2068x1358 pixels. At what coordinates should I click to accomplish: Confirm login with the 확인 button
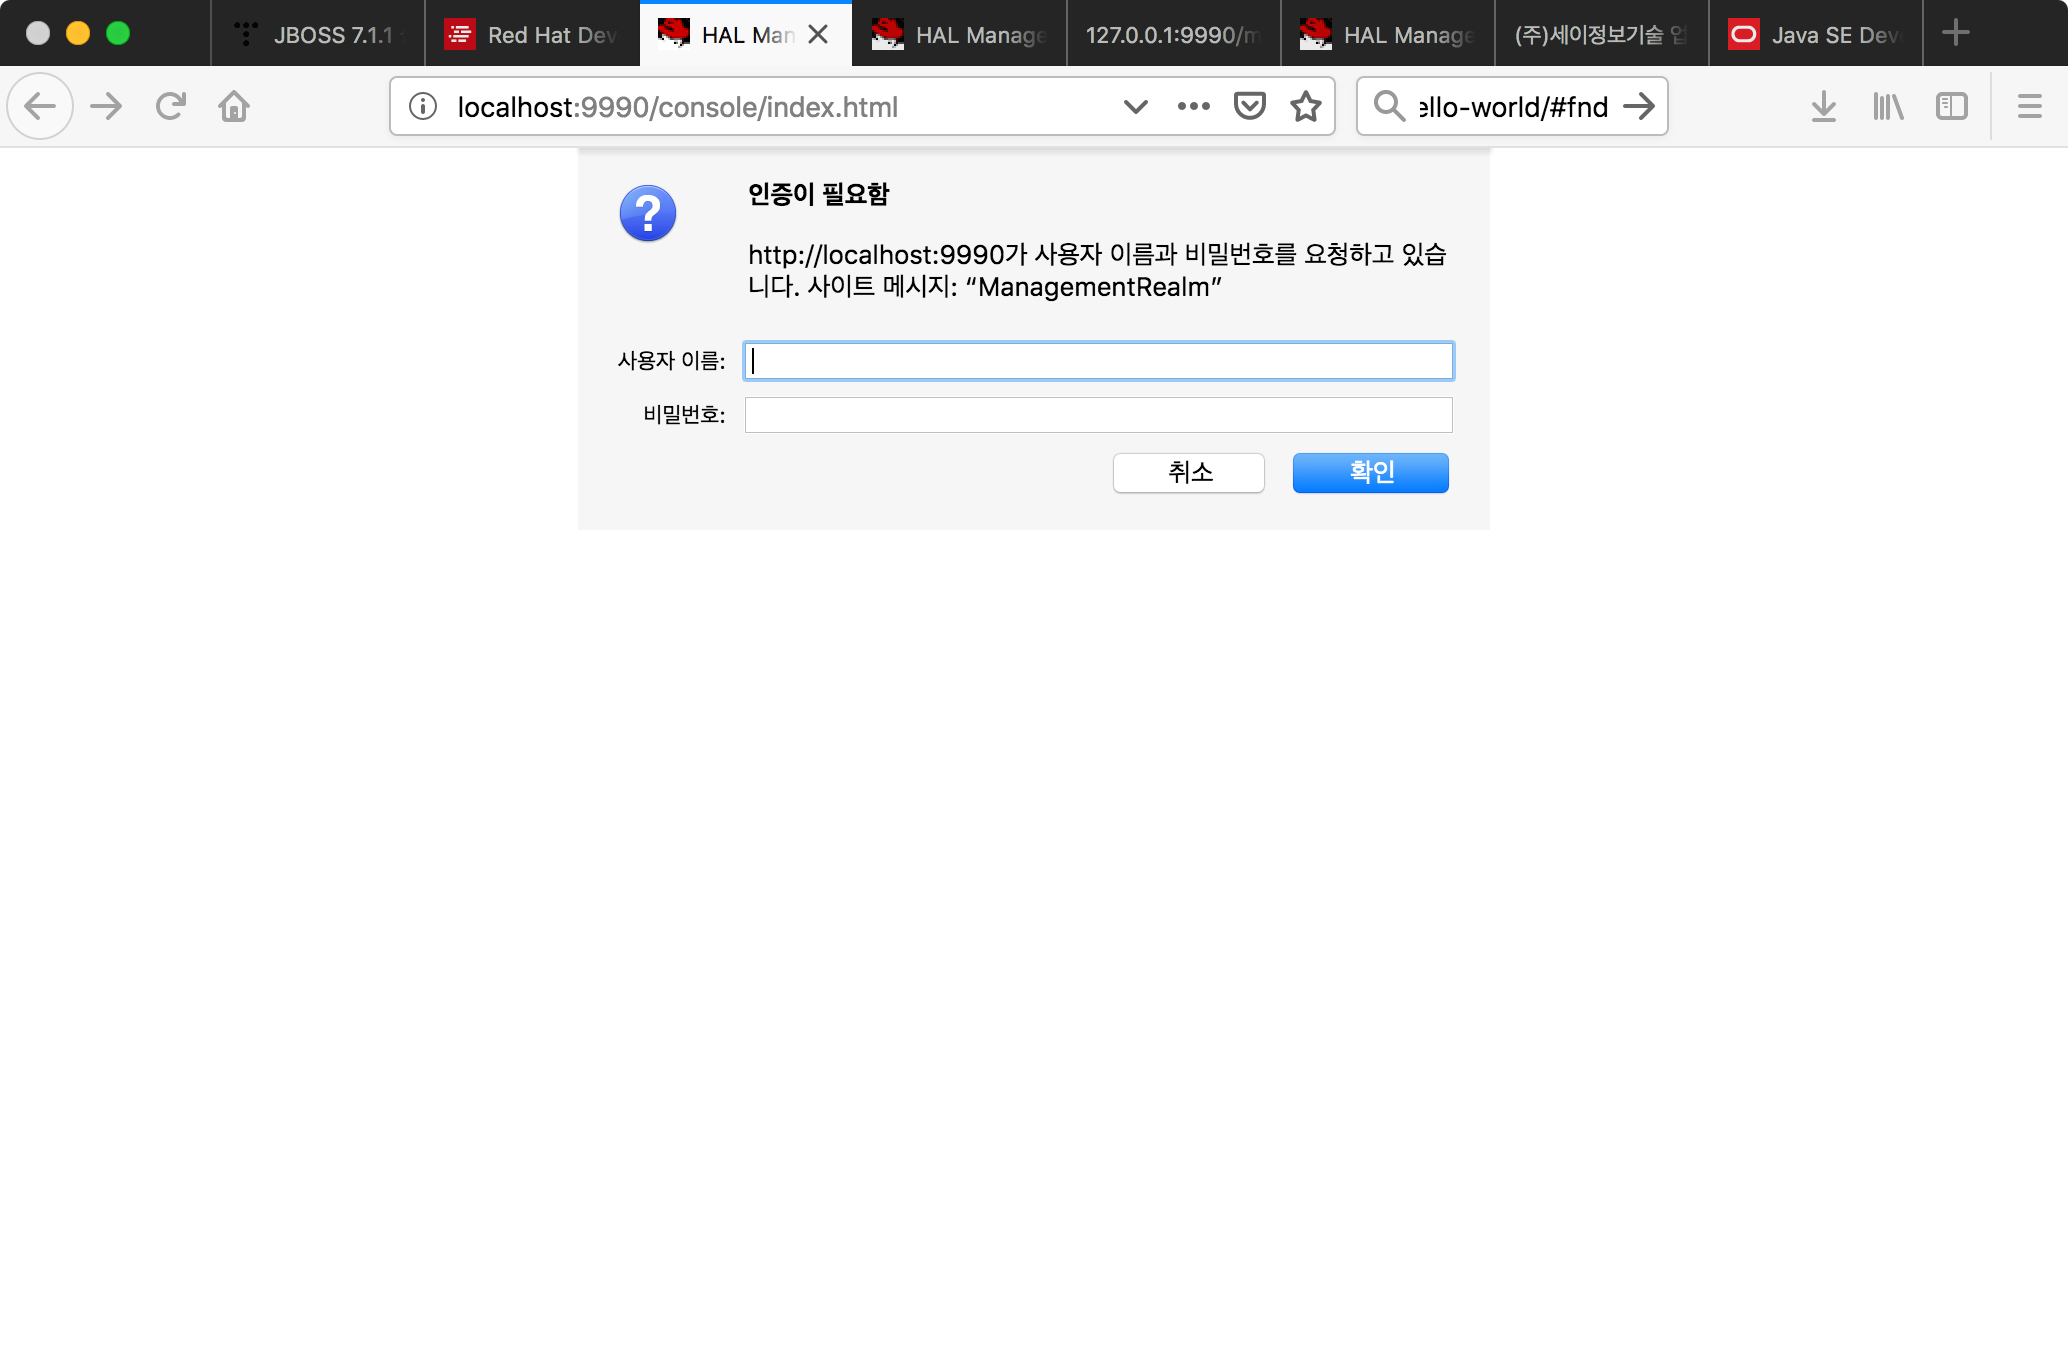coord(1370,473)
